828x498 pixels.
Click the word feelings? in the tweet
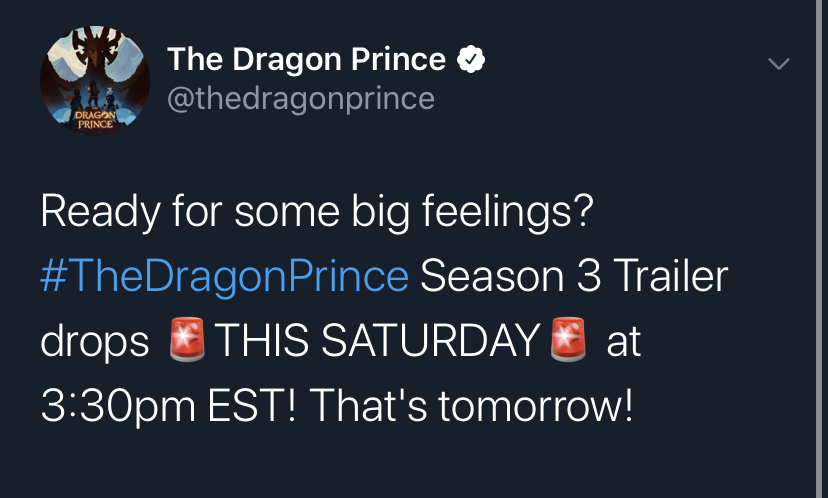(508, 211)
